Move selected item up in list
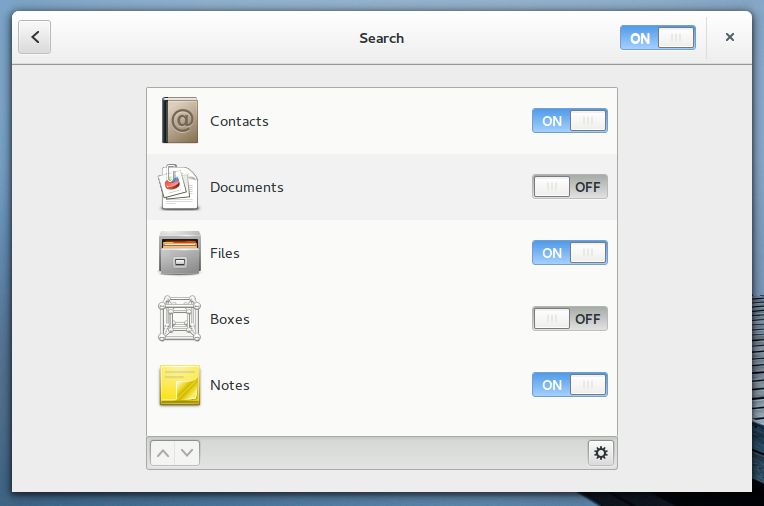This screenshot has height=506, width=764. coord(163,453)
